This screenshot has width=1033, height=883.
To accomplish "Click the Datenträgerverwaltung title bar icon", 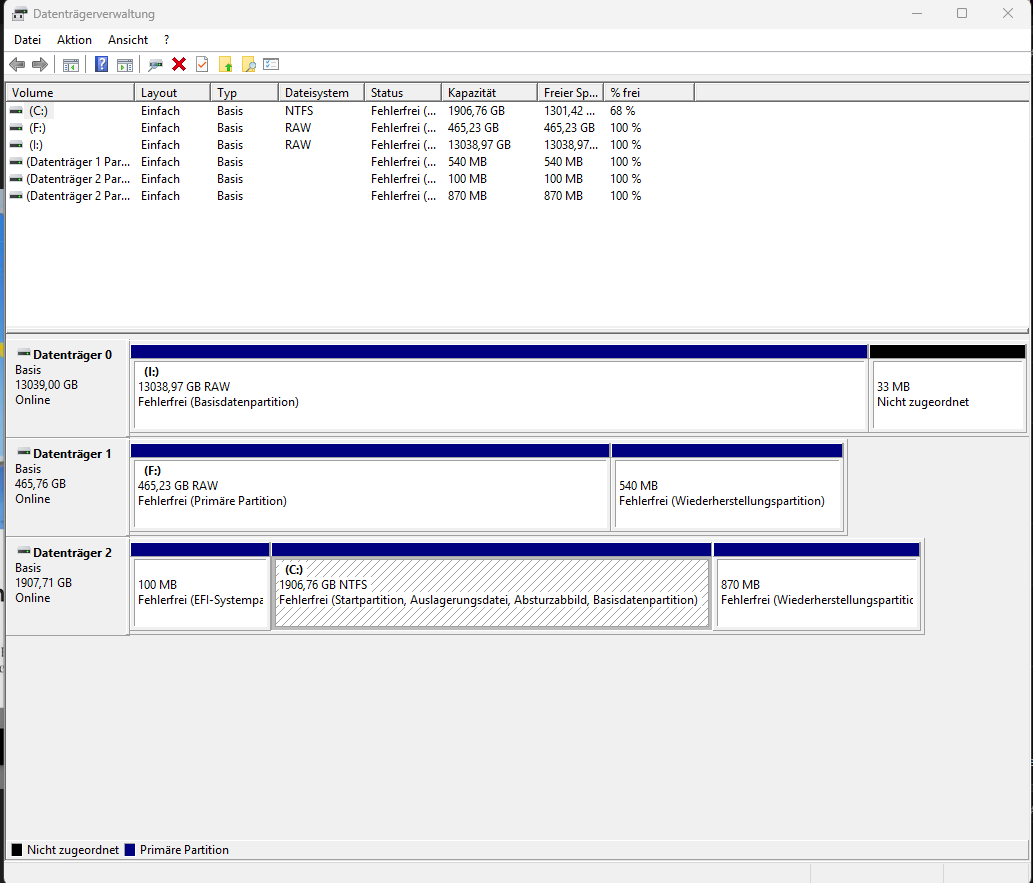I will click(x=20, y=14).
